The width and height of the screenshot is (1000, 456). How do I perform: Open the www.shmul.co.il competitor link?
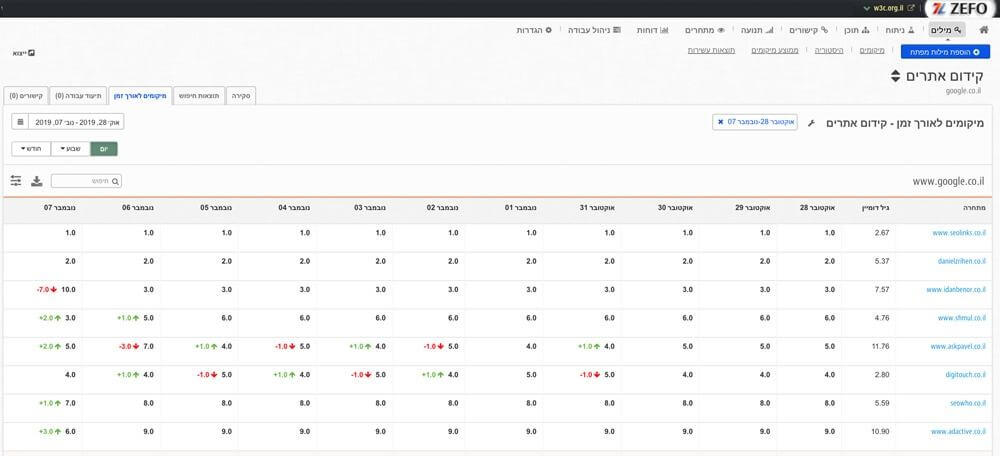[x=962, y=318]
